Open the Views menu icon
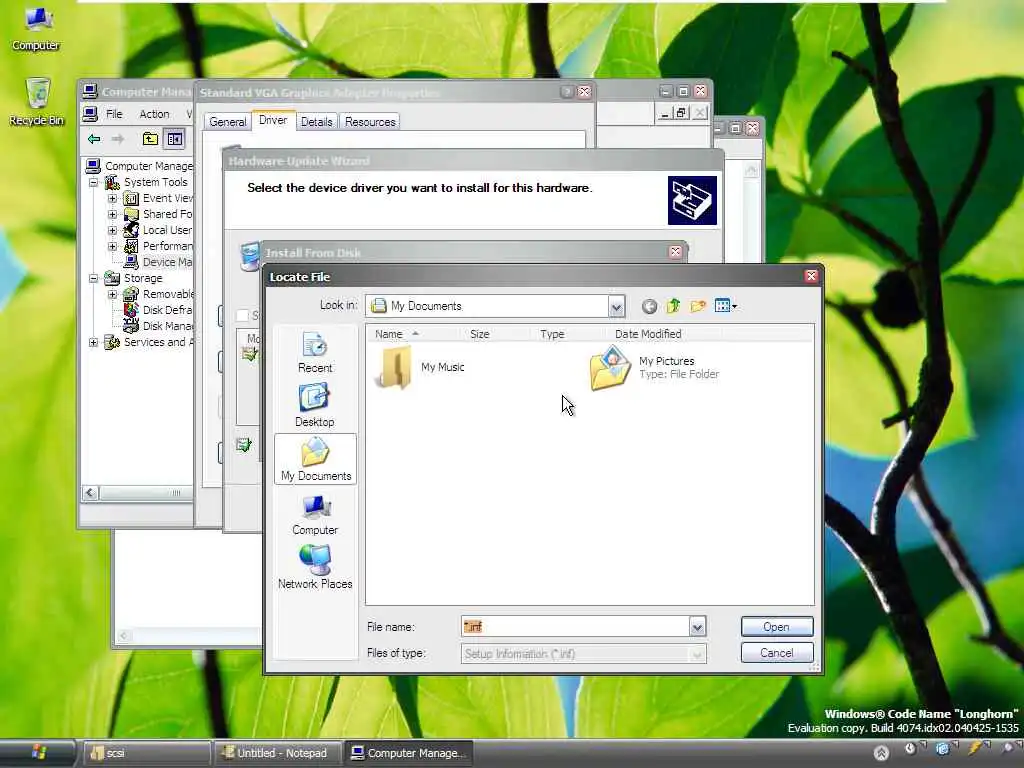Viewport: 1024px width, 768px height. tap(726, 306)
